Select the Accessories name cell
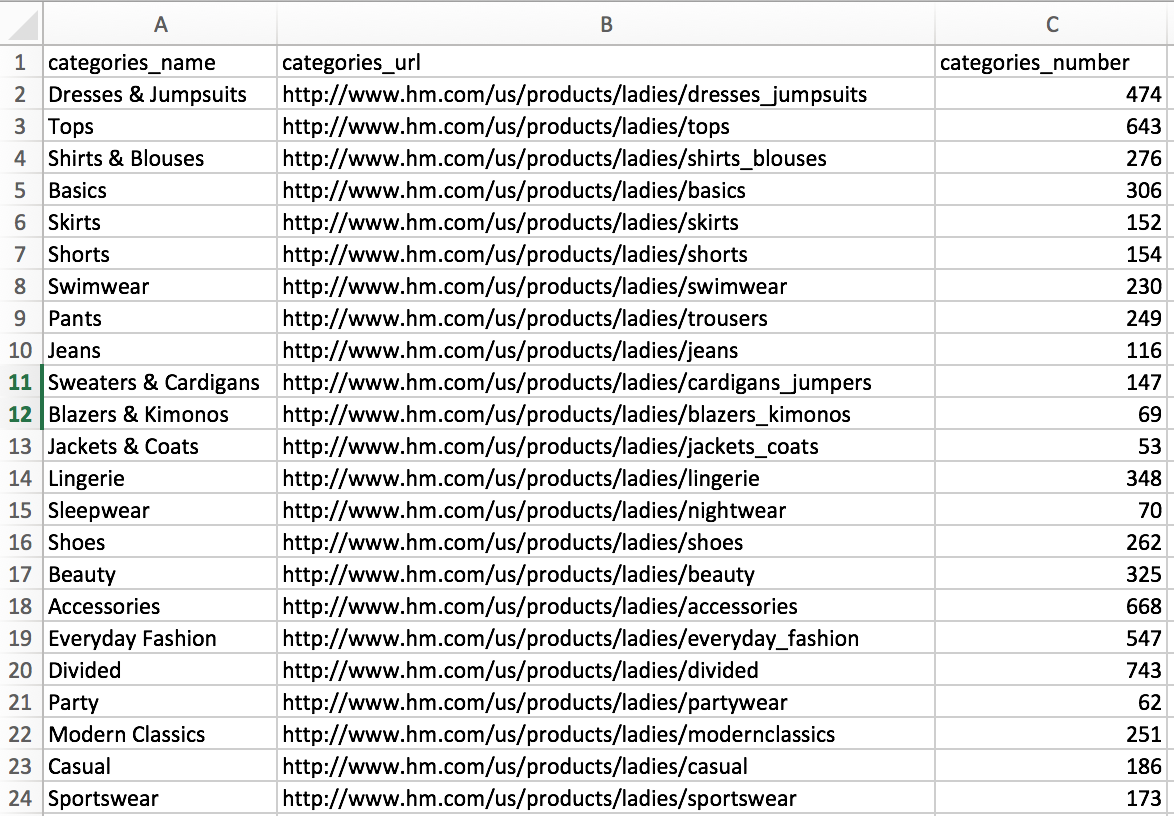Image resolution: width=1174 pixels, height=816 pixels. [x=160, y=606]
